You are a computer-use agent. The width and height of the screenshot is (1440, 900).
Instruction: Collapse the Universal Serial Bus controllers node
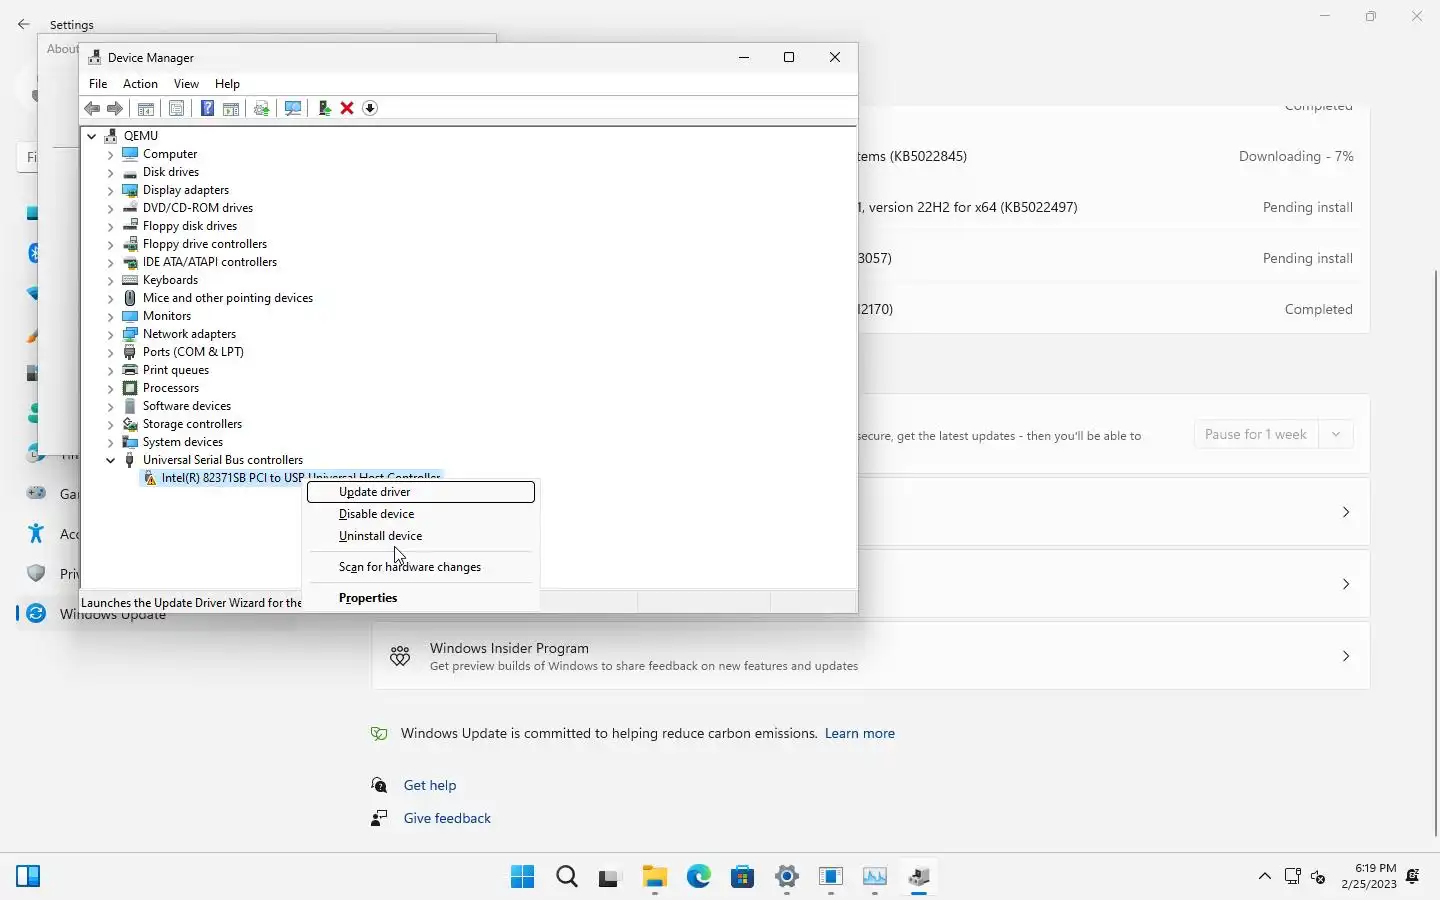pyautogui.click(x=111, y=460)
